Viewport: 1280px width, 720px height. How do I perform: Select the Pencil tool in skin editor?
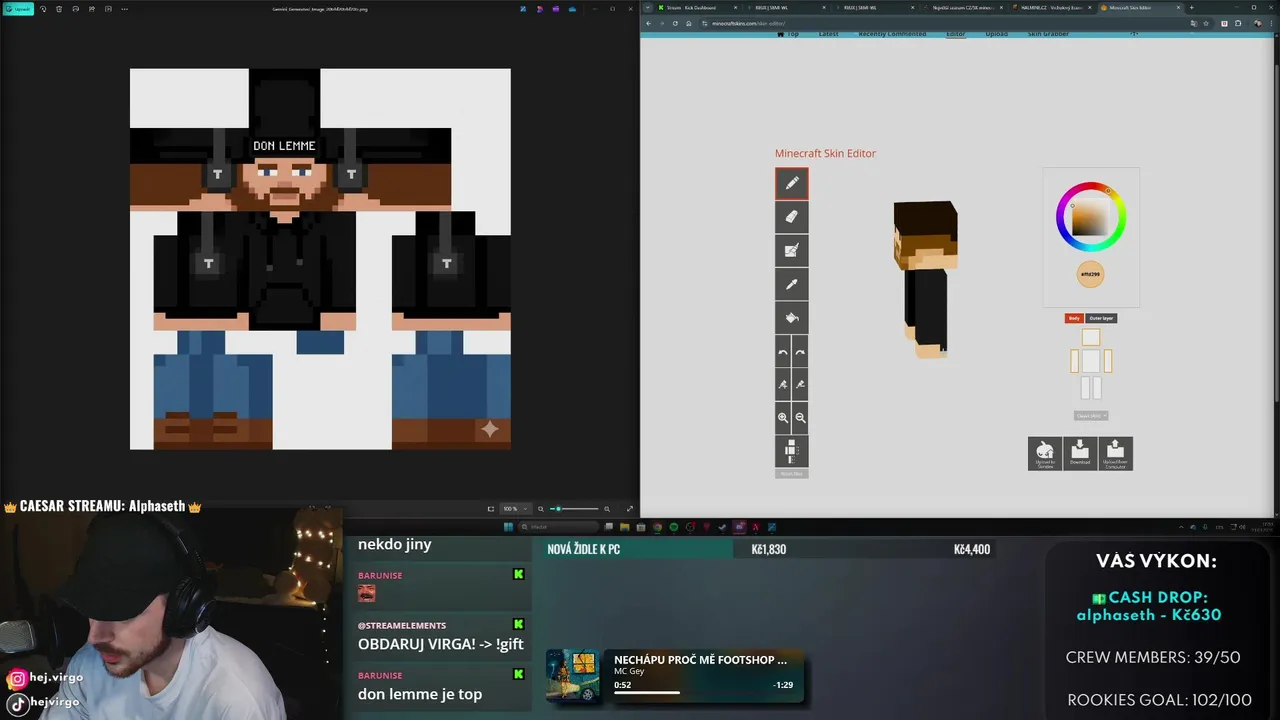tap(791, 183)
